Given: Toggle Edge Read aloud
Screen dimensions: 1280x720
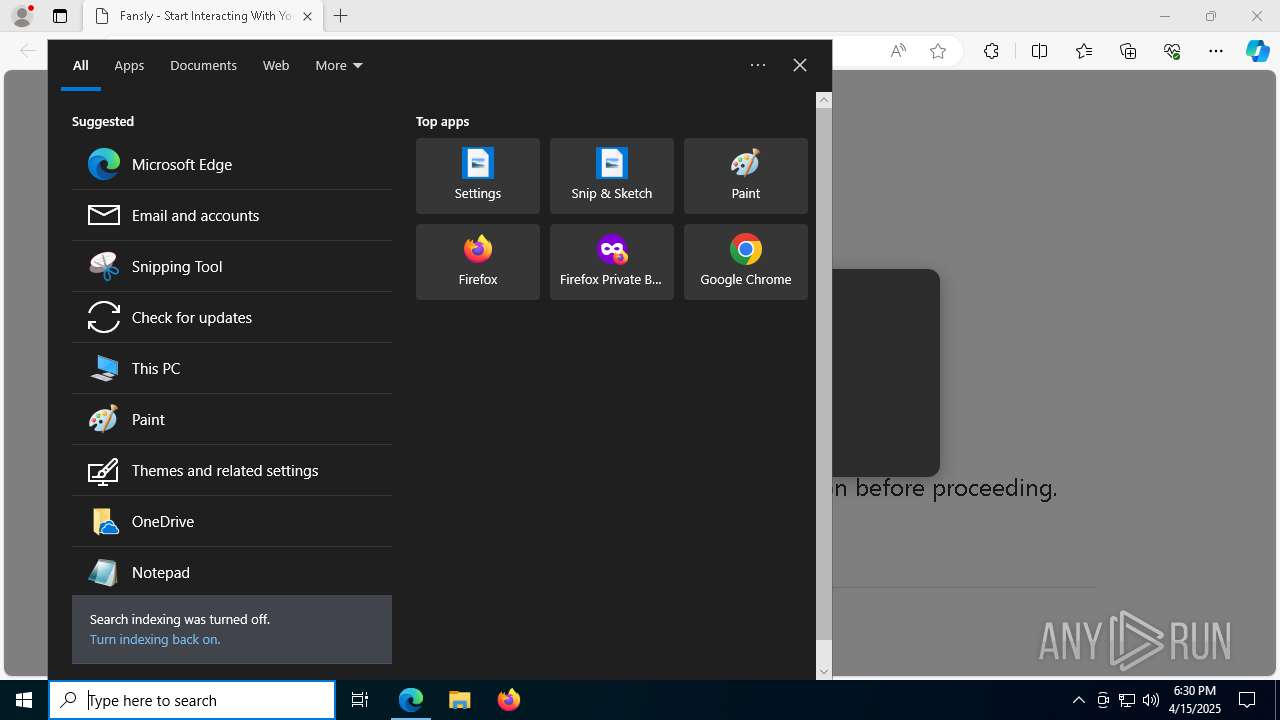Looking at the screenshot, I should click(898, 51).
